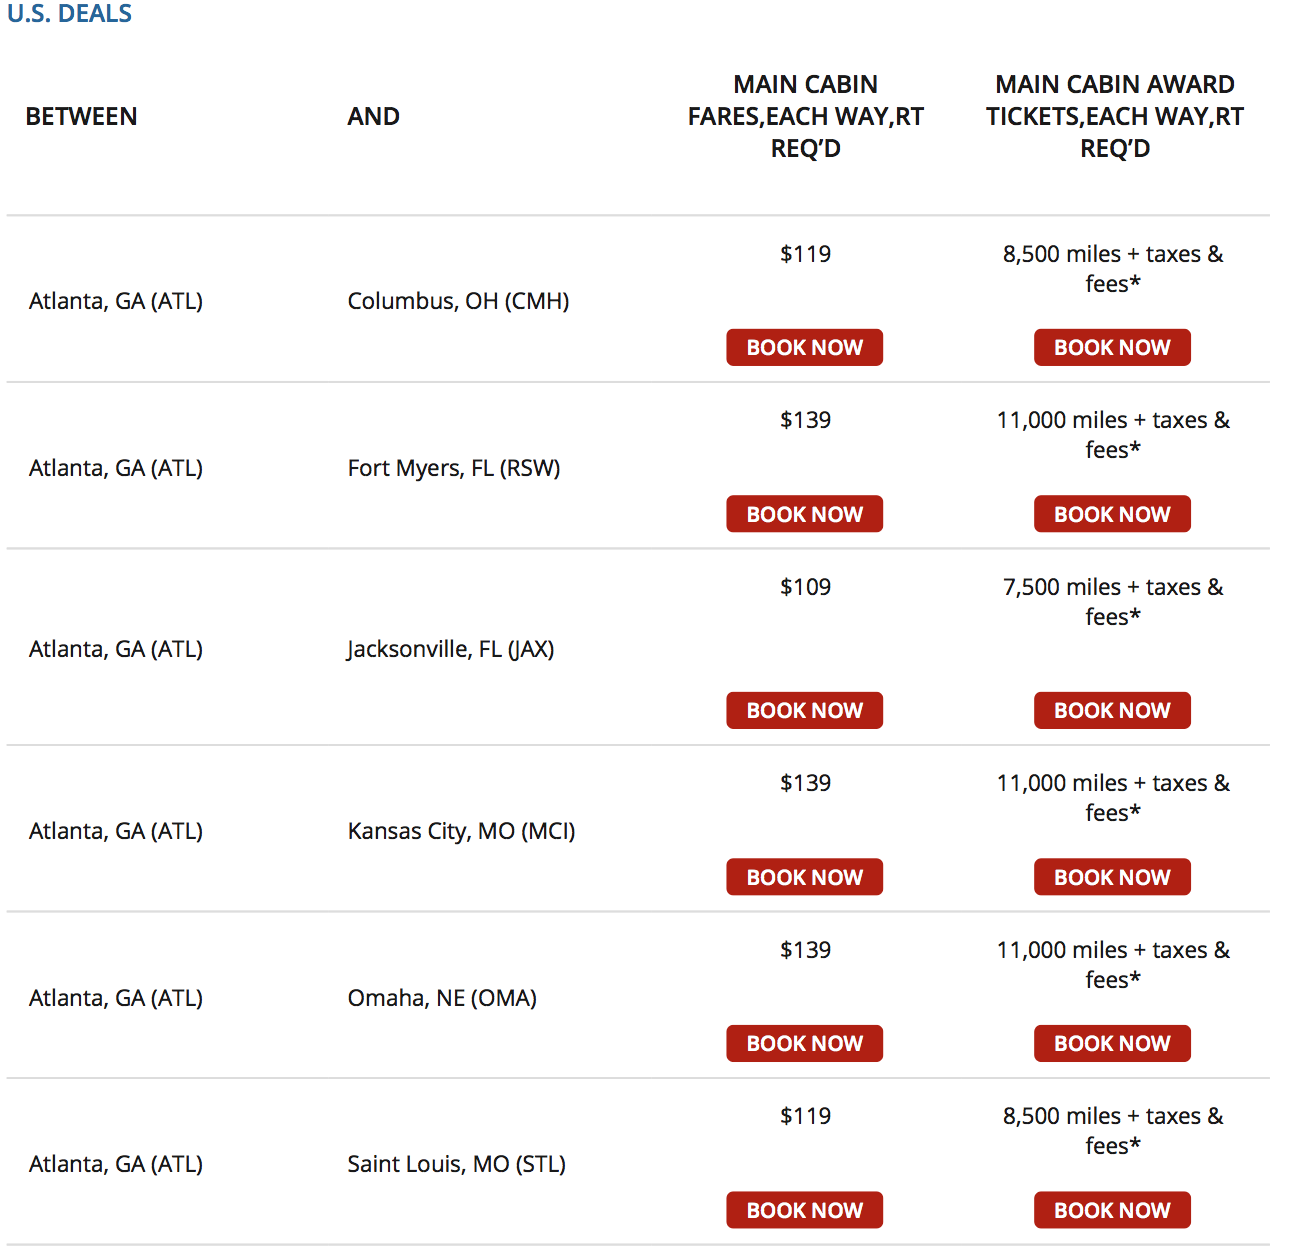This screenshot has width=1296, height=1248.
Task: Select the Columbus, OH (CMH) destination text
Action: [457, 300]
